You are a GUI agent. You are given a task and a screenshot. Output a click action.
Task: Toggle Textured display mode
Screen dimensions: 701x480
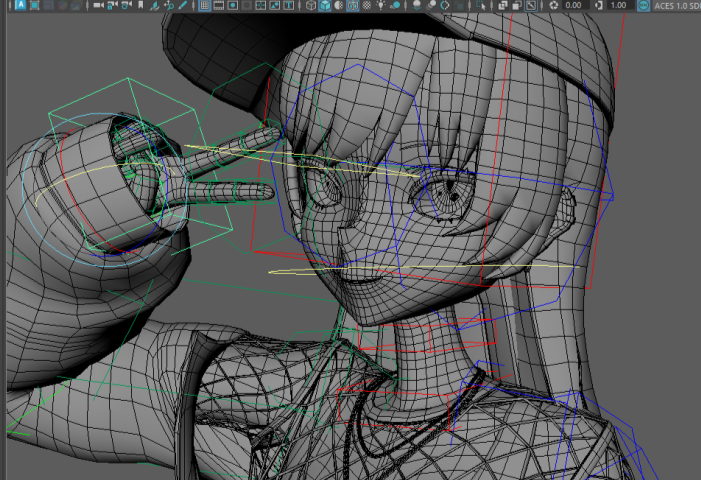click(x=367, y=5)
